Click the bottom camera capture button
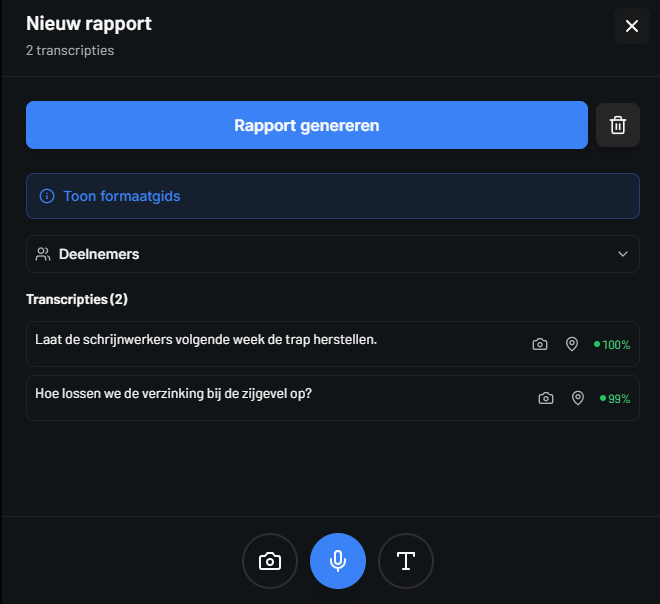The height and width of the screenshot is (604, 660). [x=270, y=561]
